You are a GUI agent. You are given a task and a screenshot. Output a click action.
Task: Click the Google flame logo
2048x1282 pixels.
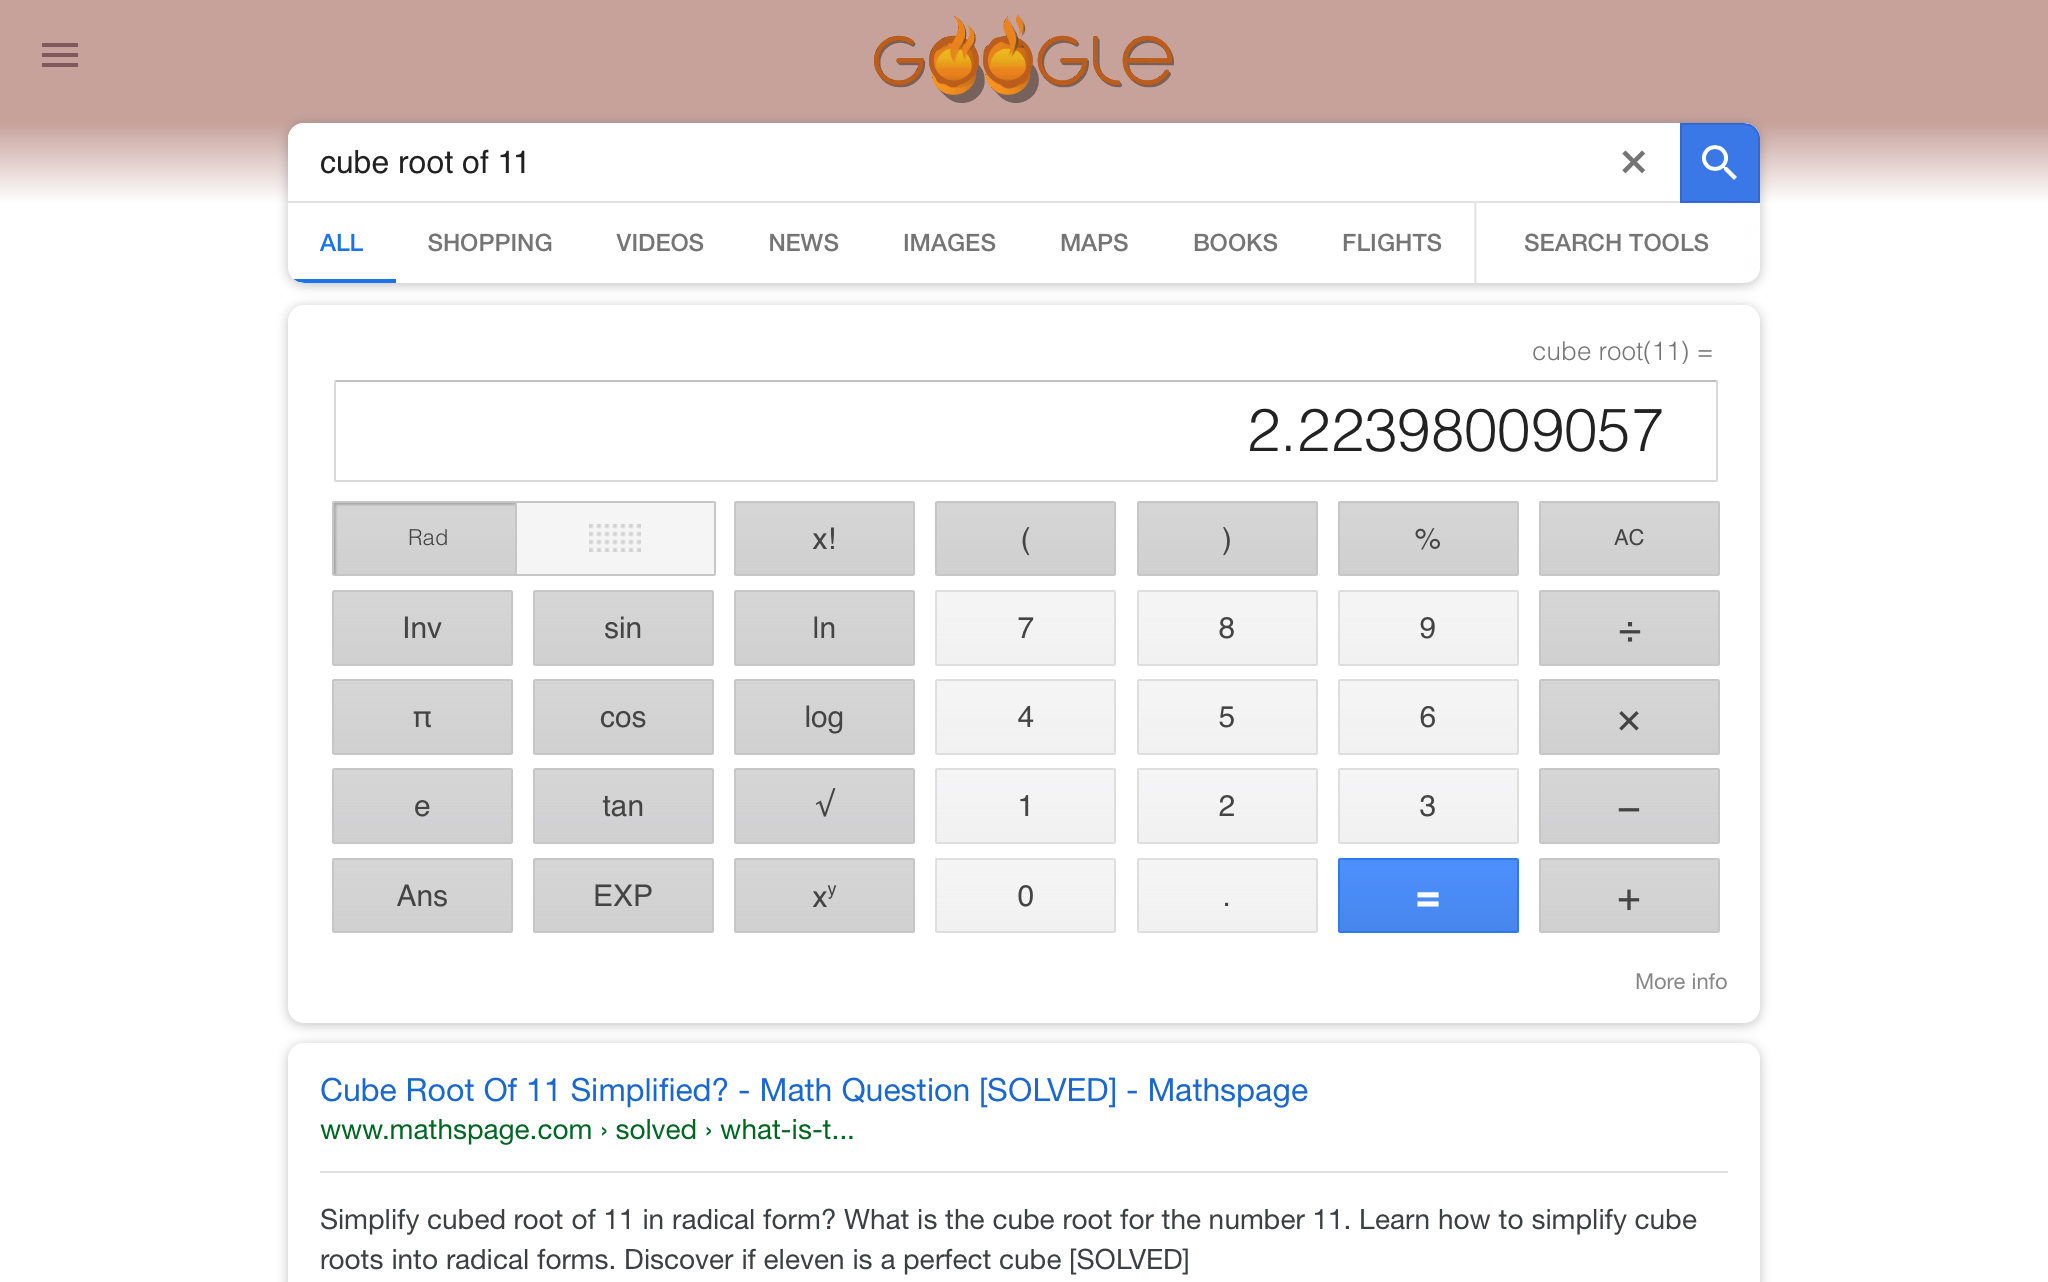(x=1023, y=60)
